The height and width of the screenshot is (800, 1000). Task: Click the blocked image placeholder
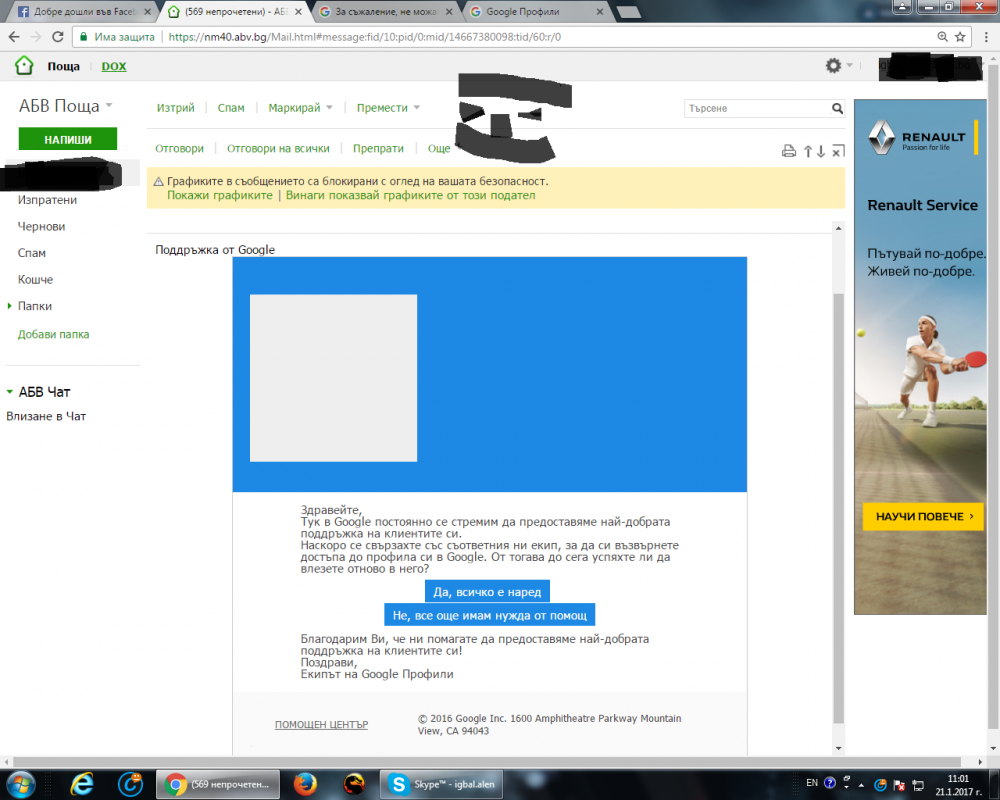click(333, 378)
